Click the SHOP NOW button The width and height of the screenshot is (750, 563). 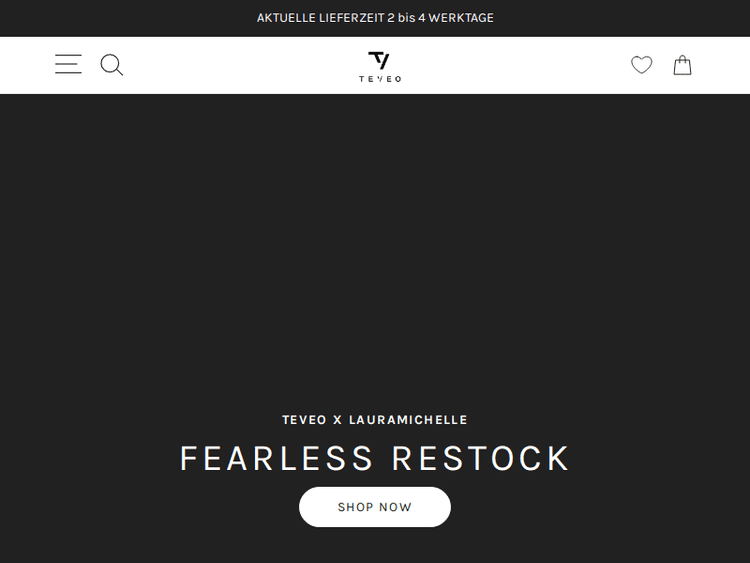tap(375, 507)
